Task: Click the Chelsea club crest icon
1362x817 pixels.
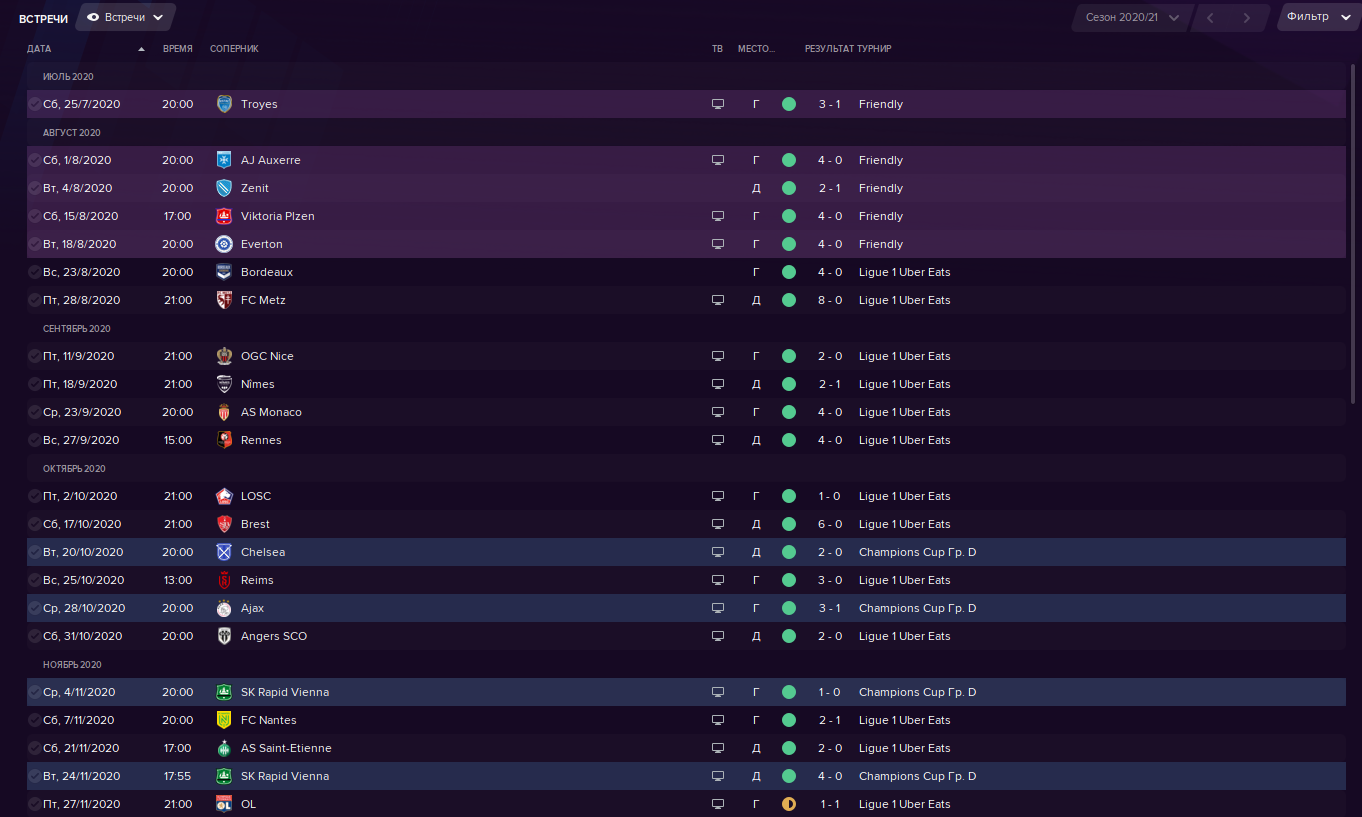Action: 224,552
